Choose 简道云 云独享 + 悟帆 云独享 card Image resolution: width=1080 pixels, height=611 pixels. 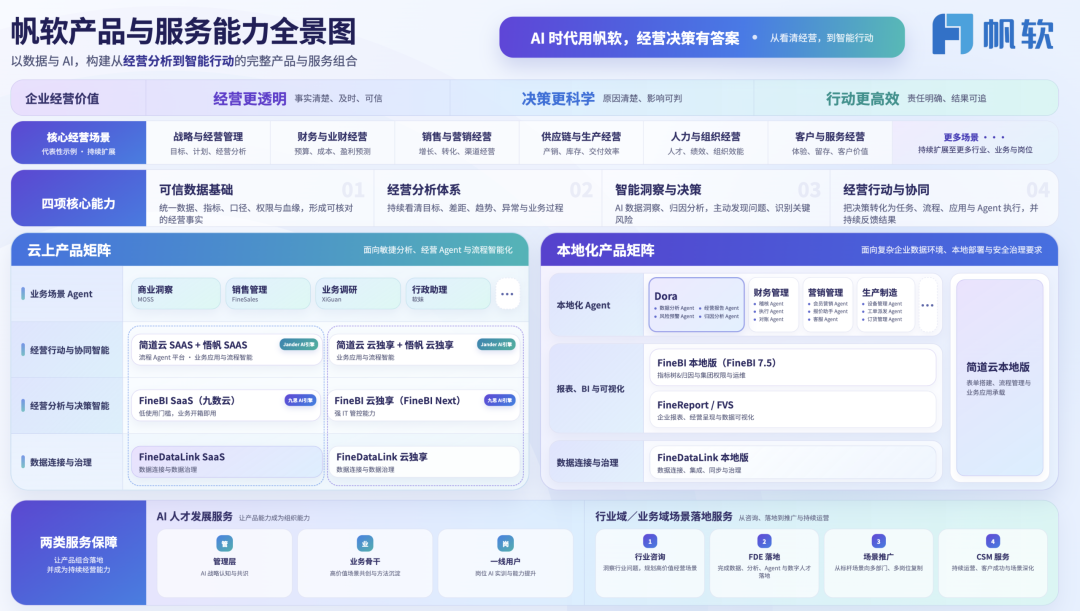(424, 350)
